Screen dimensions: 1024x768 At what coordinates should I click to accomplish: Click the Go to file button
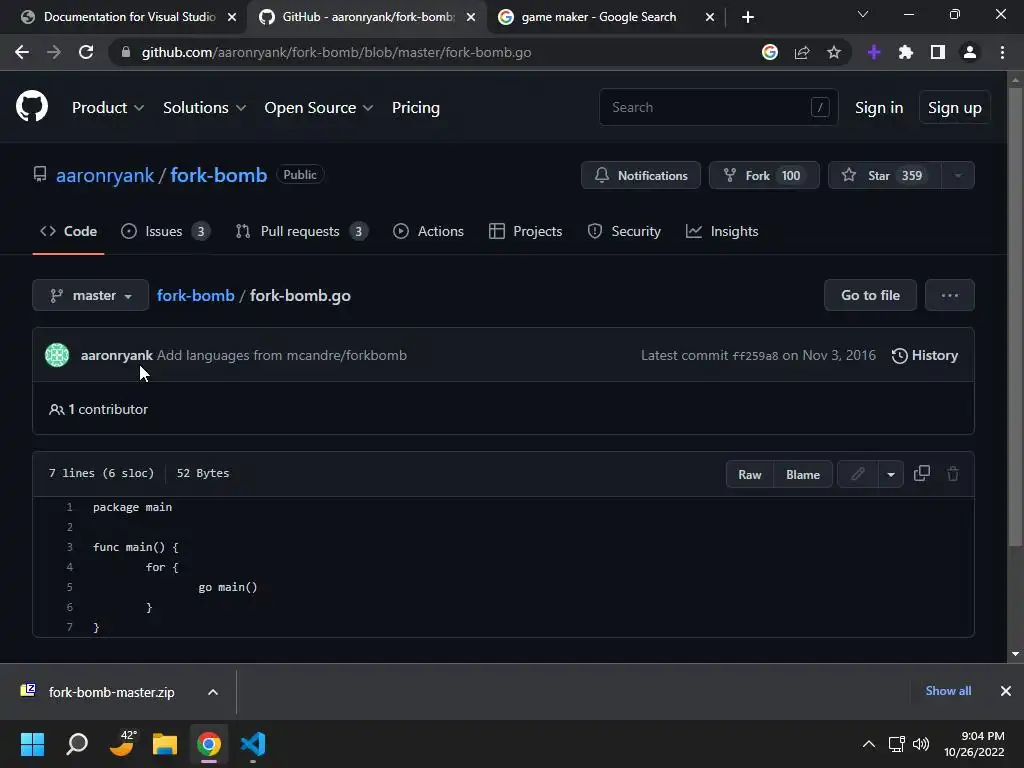coord(871,295)
